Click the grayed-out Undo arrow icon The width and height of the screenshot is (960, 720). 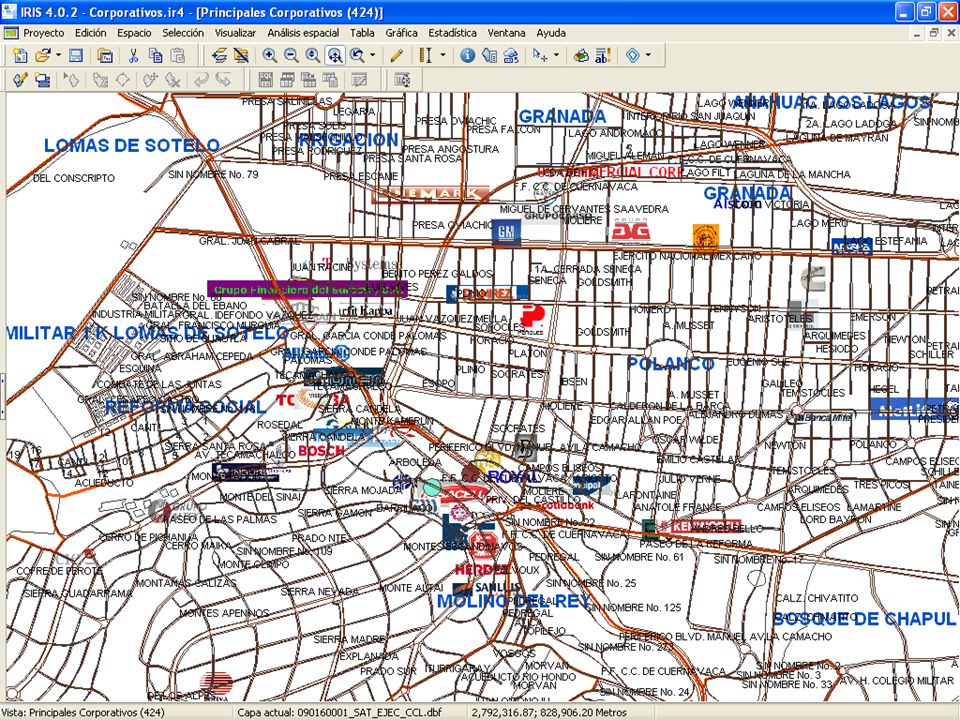(201, 80)
